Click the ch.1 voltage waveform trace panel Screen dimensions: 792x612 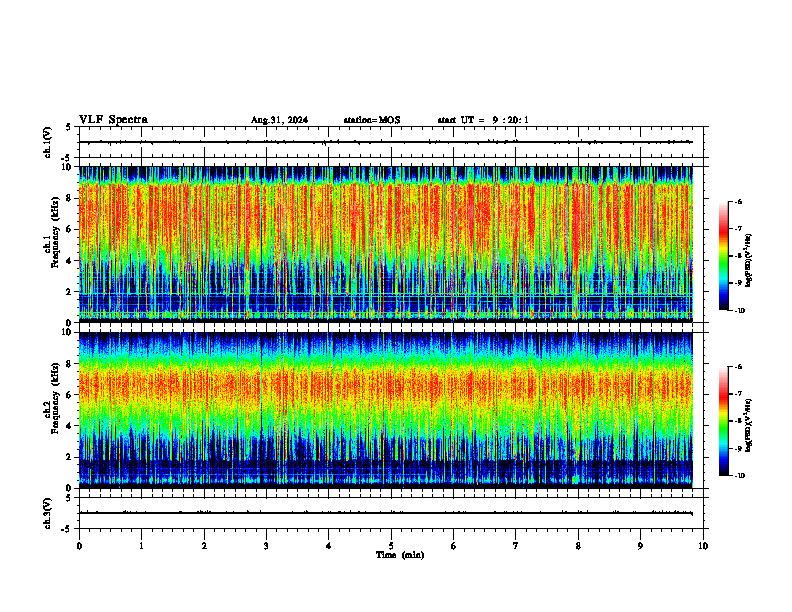(391, 142)
